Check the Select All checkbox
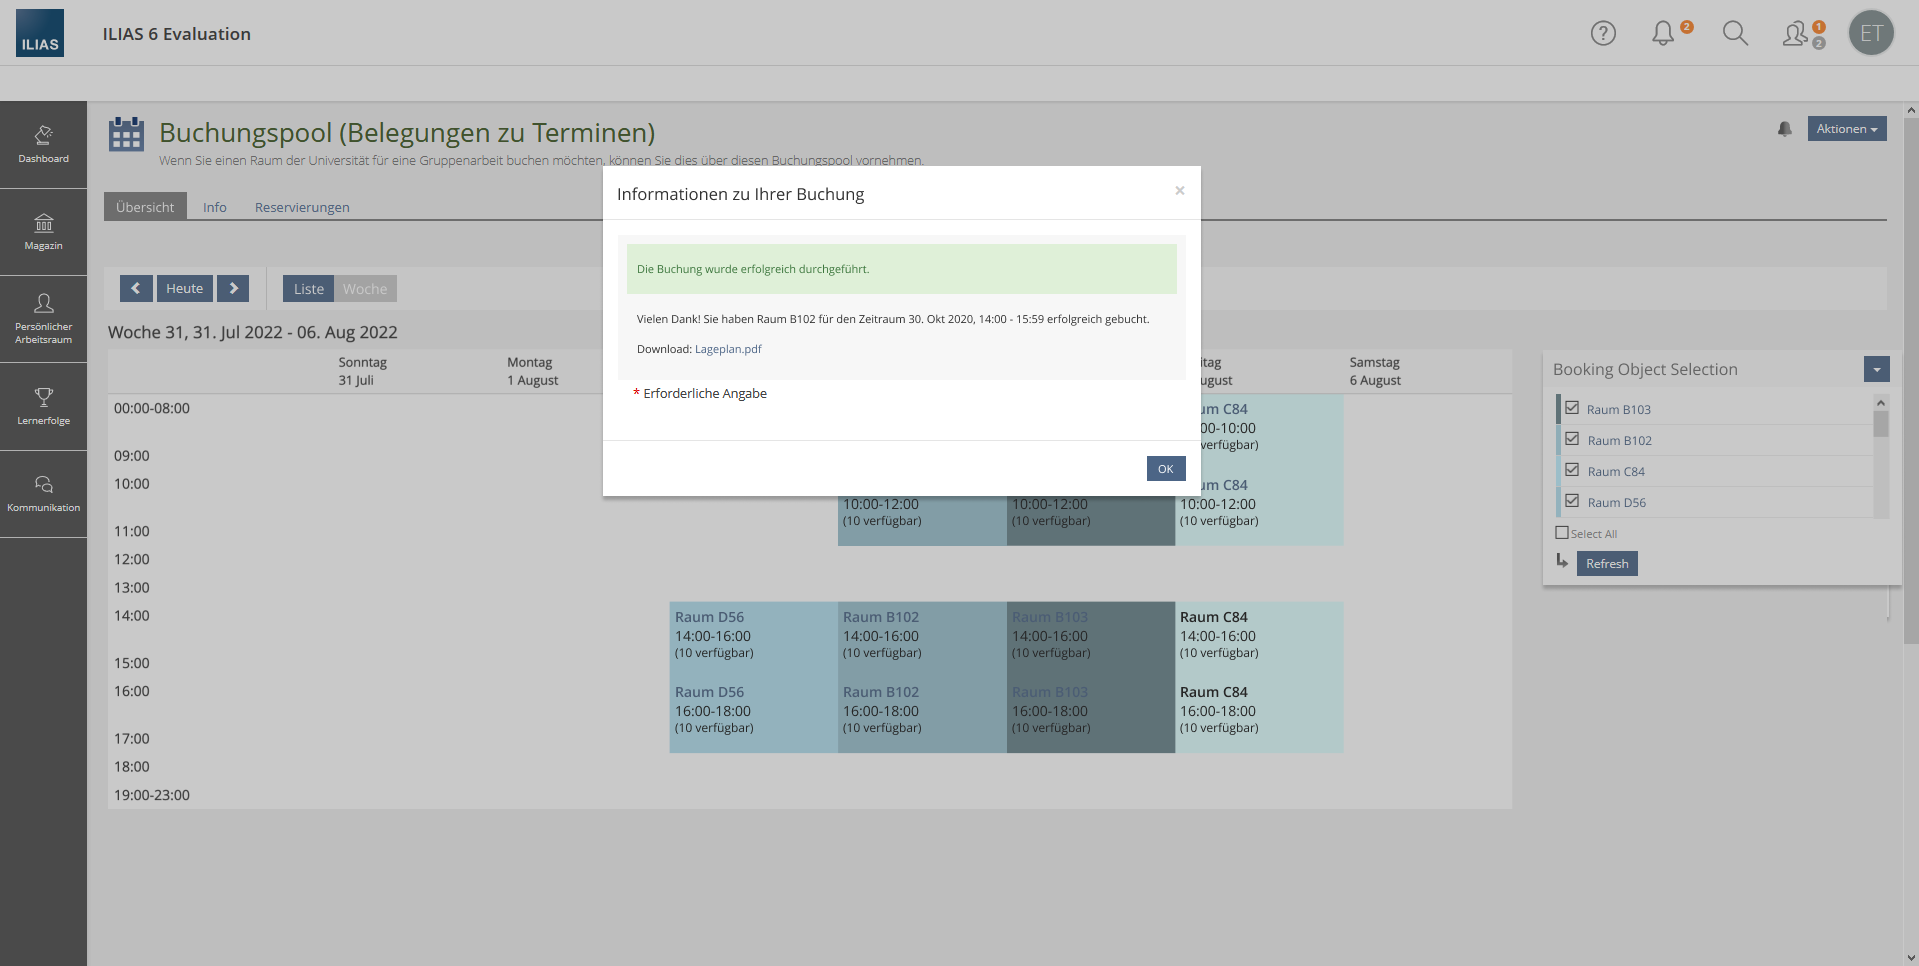Screen dimensions: 1919x966 coord(1562,533)
